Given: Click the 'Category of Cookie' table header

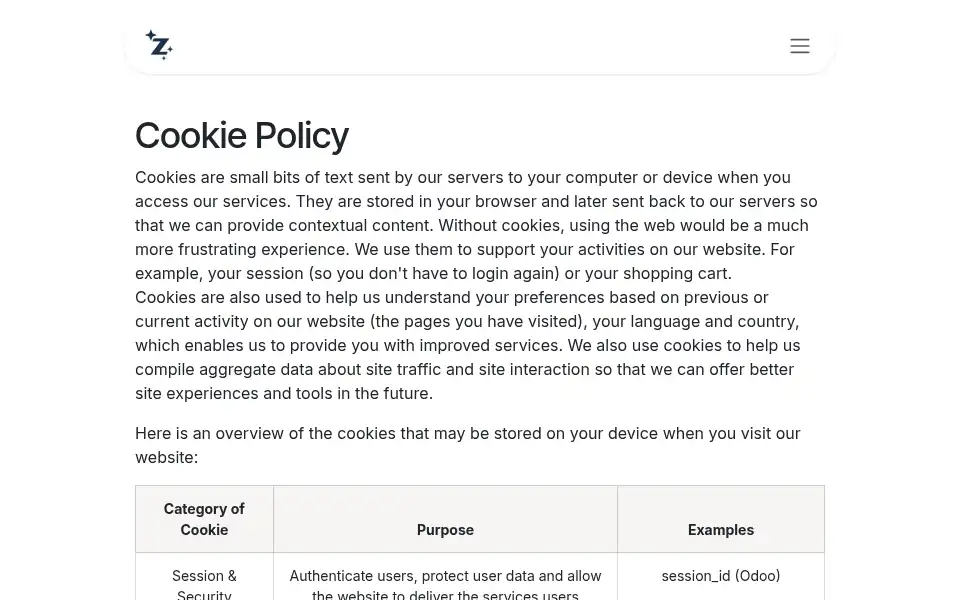Looking at the screenshot, I should [204, 519].
